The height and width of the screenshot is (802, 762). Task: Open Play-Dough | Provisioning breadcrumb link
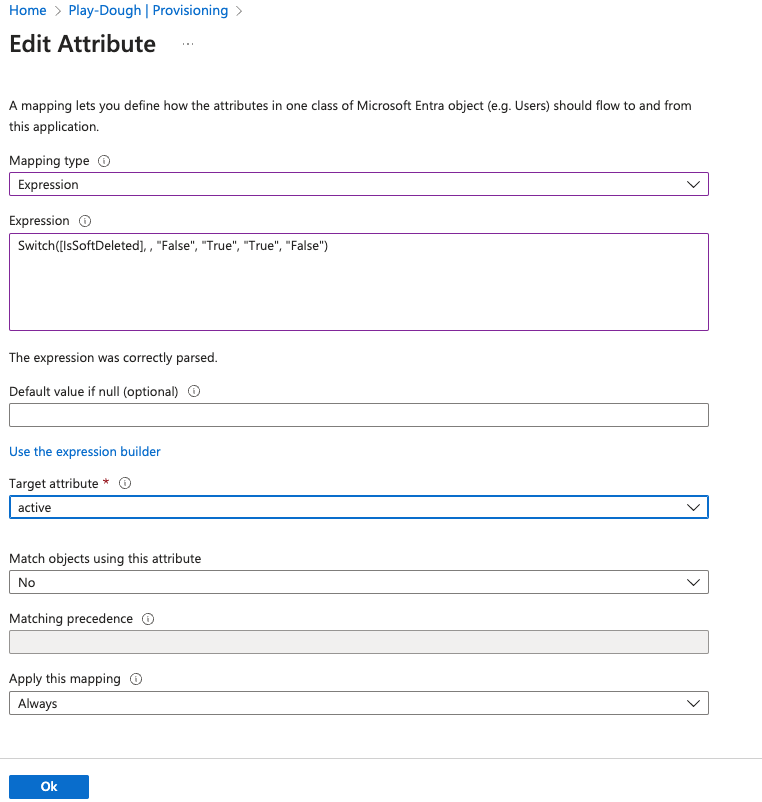coord(148,11)
